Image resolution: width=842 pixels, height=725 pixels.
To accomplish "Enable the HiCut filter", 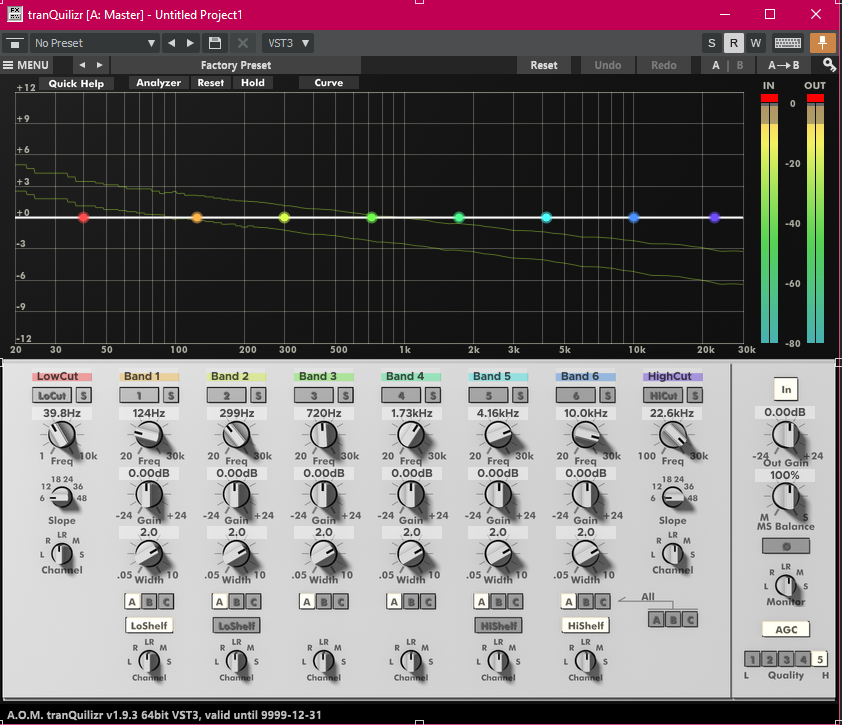I will point(663,396).
